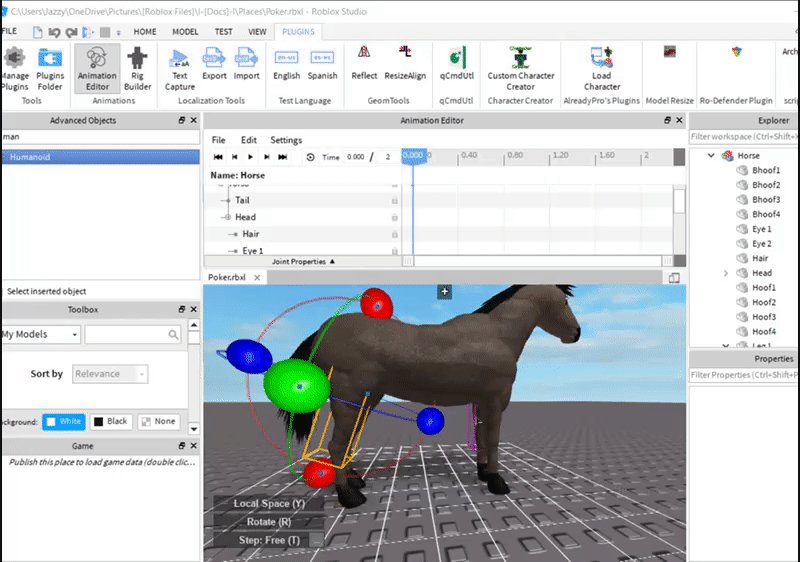Click the green rotation handle sphere
Image resolution: width=800 pixels, height=562 pixels.
click(297, 386)
